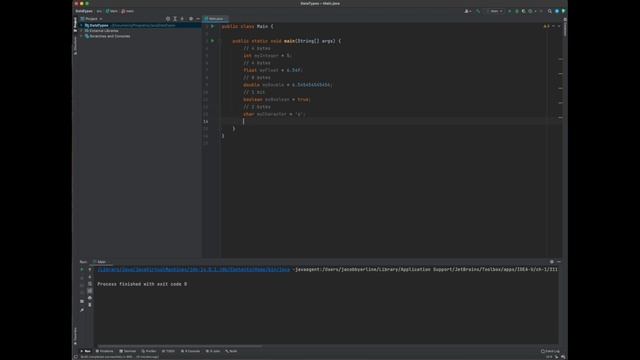
Task: Click locate target icon in Project panel
Action: click(168, 19)
